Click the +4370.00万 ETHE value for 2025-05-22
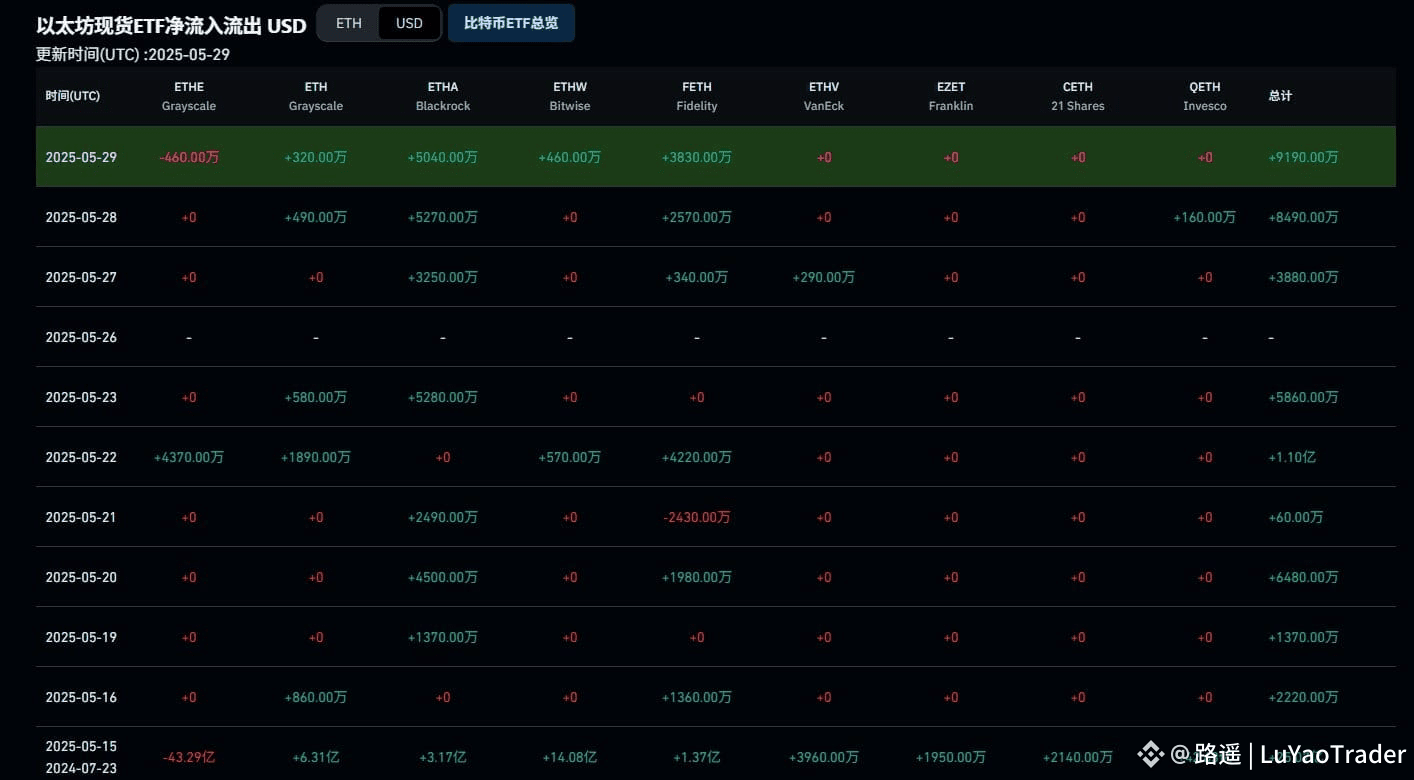The image size is (1414, 780). pos(189,457)
